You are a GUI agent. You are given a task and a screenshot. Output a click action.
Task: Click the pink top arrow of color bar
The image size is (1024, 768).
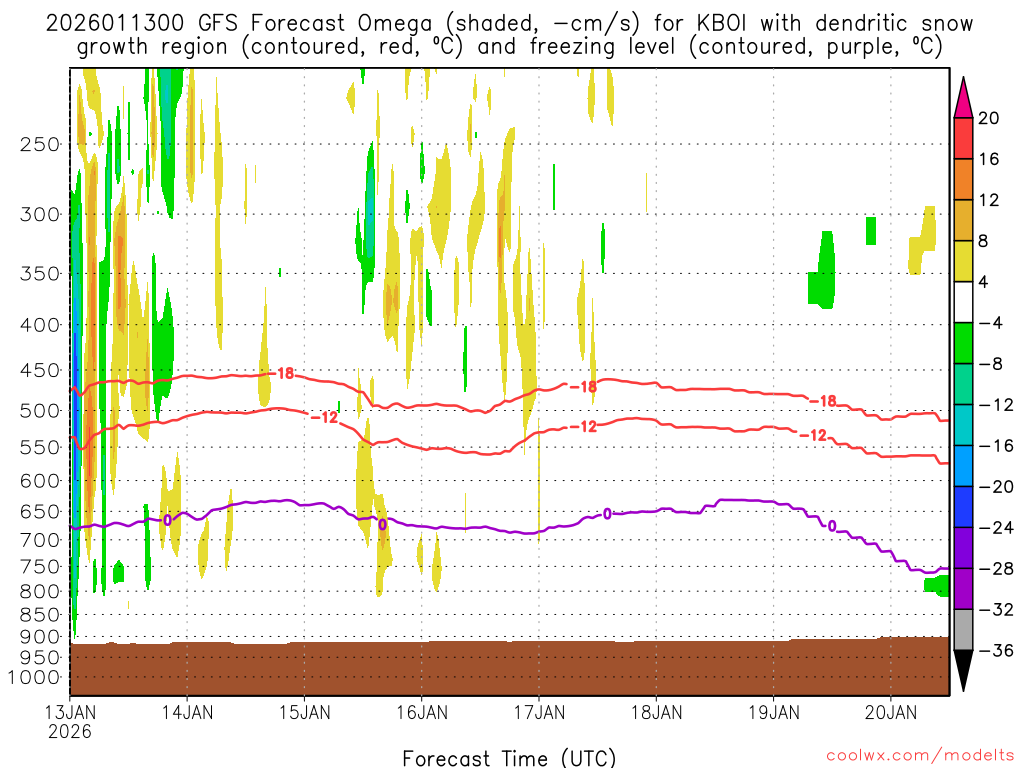[963, 97]
